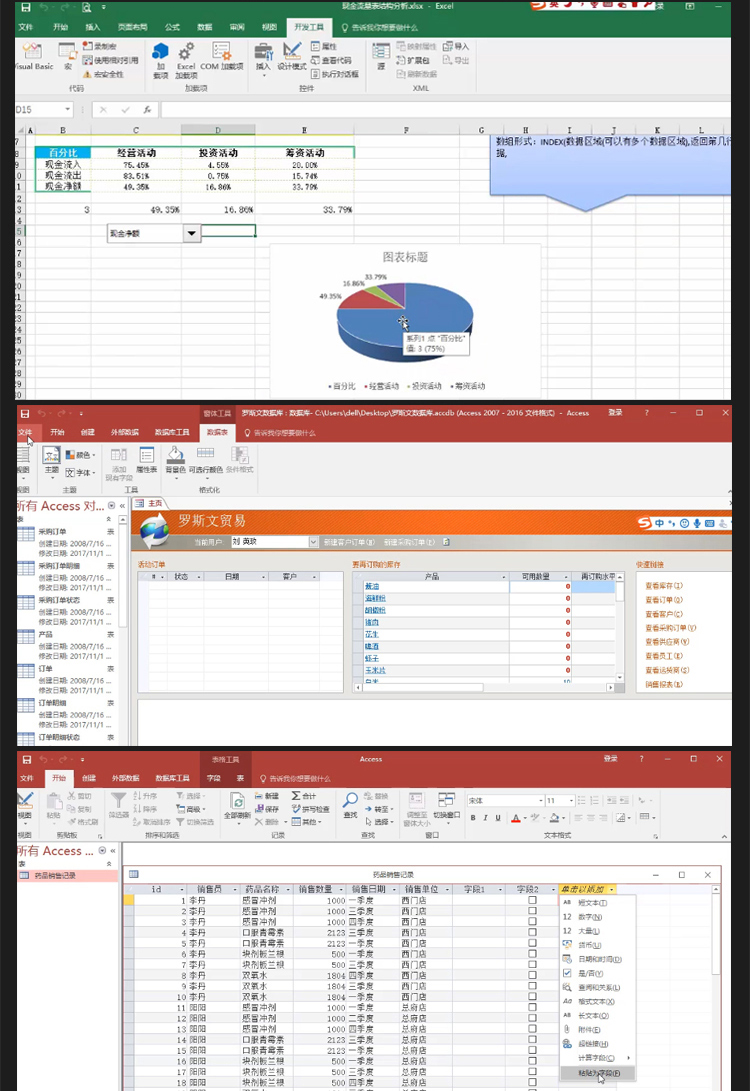Click 查看库存 quick link

tap(664, 586)
